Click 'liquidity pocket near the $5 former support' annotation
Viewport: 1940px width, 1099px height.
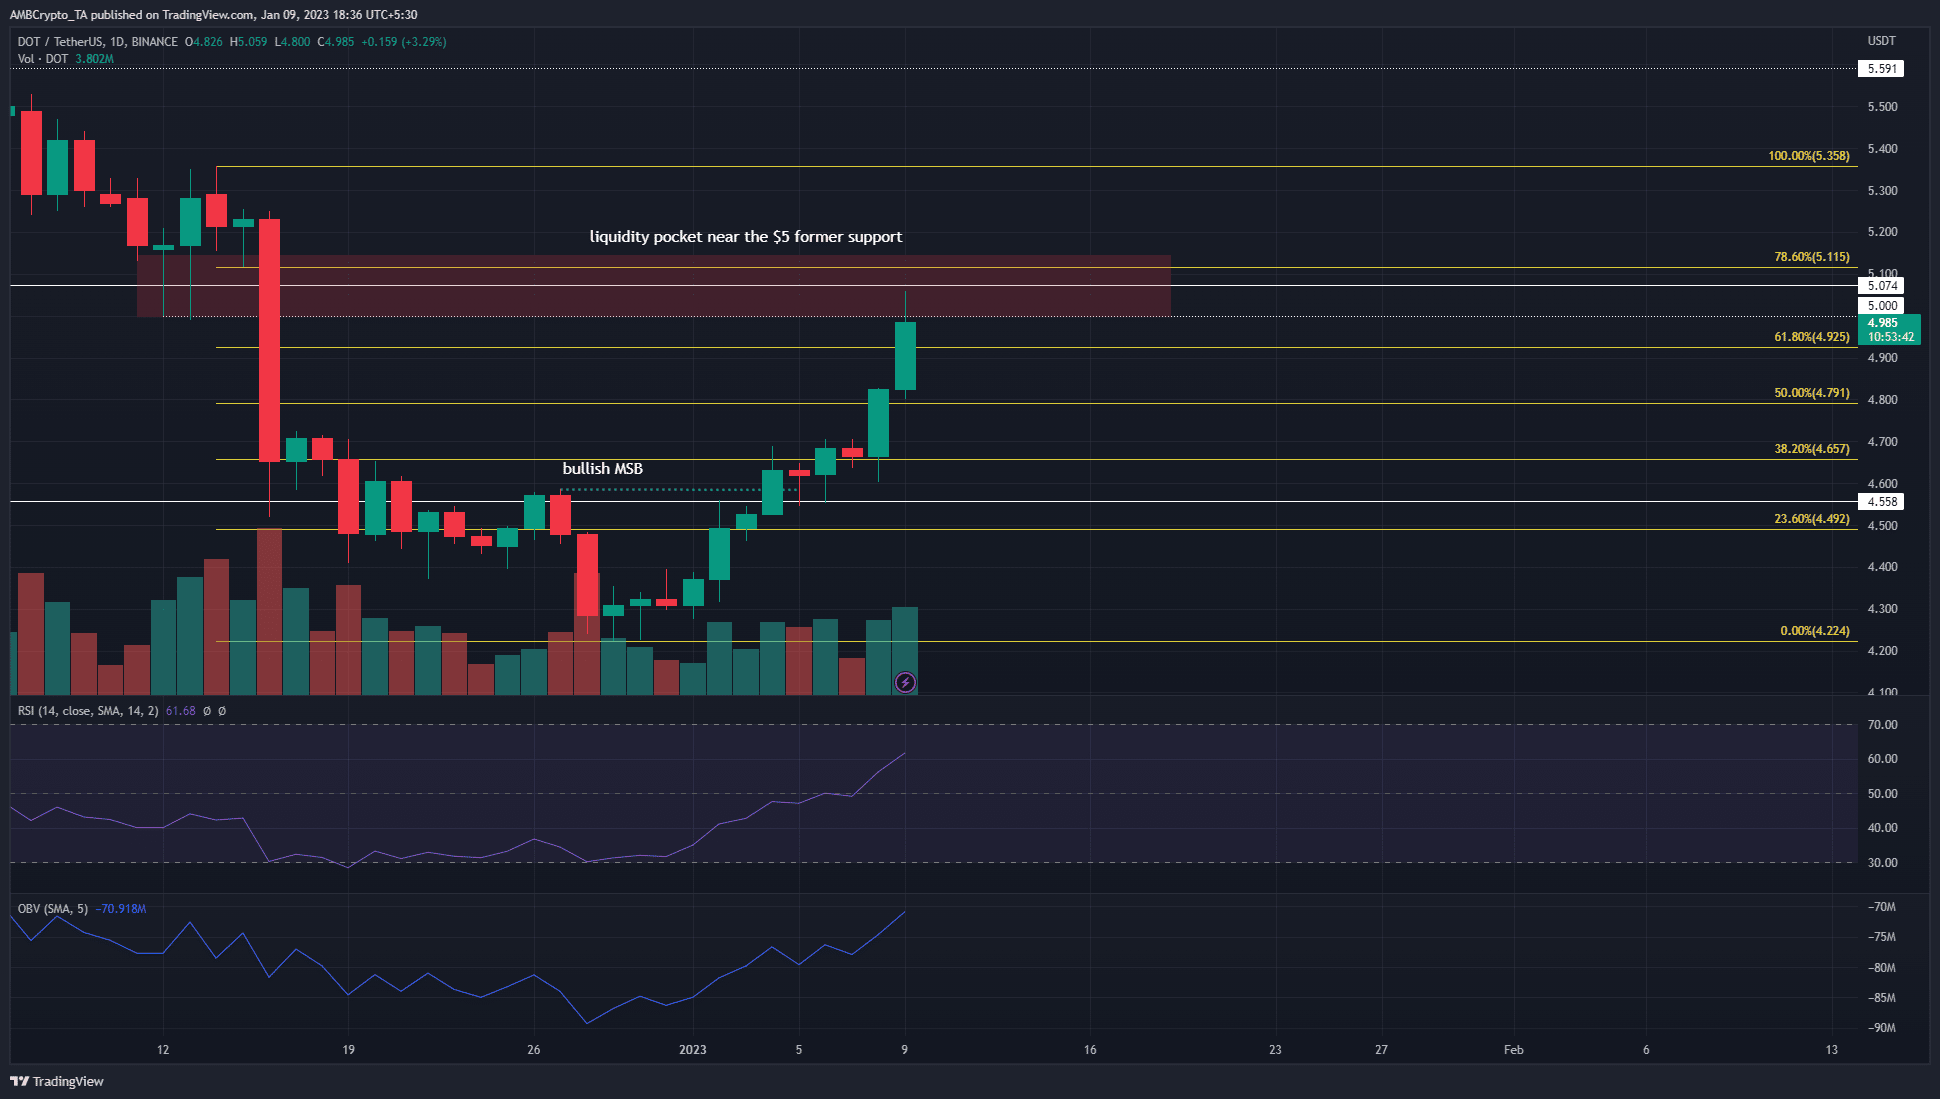pos(745,237)
